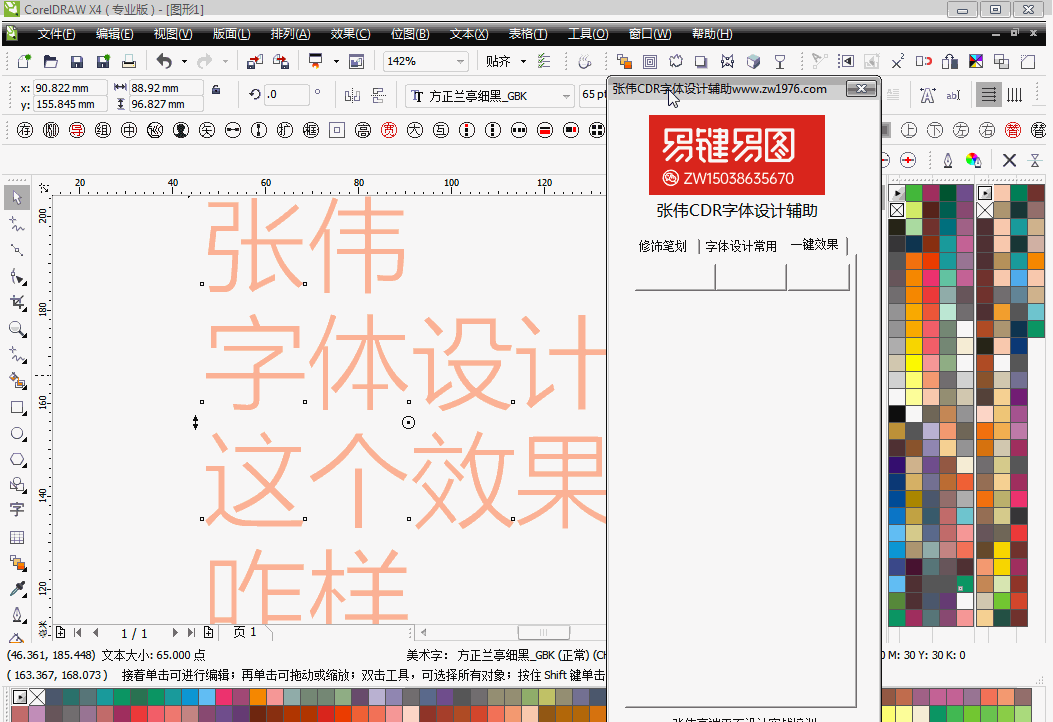Click the document horizontal scrollbar
Image resolution: width=1053 pixels, height=722 pixels.
543,632
